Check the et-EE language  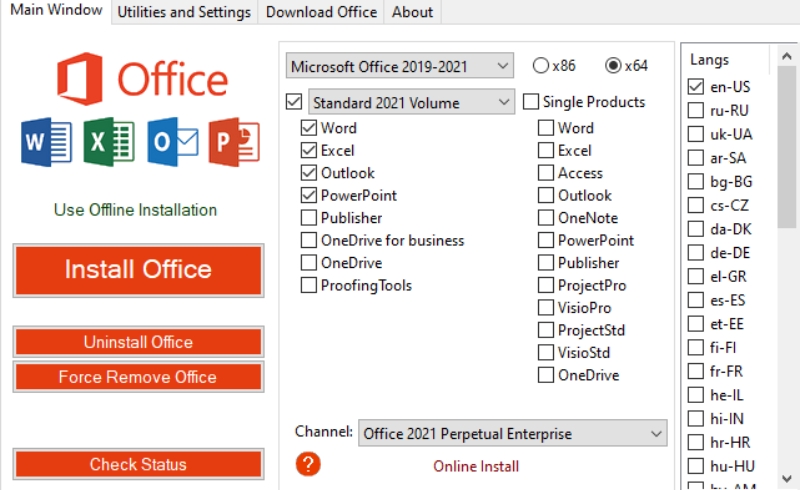coord(696,324)
